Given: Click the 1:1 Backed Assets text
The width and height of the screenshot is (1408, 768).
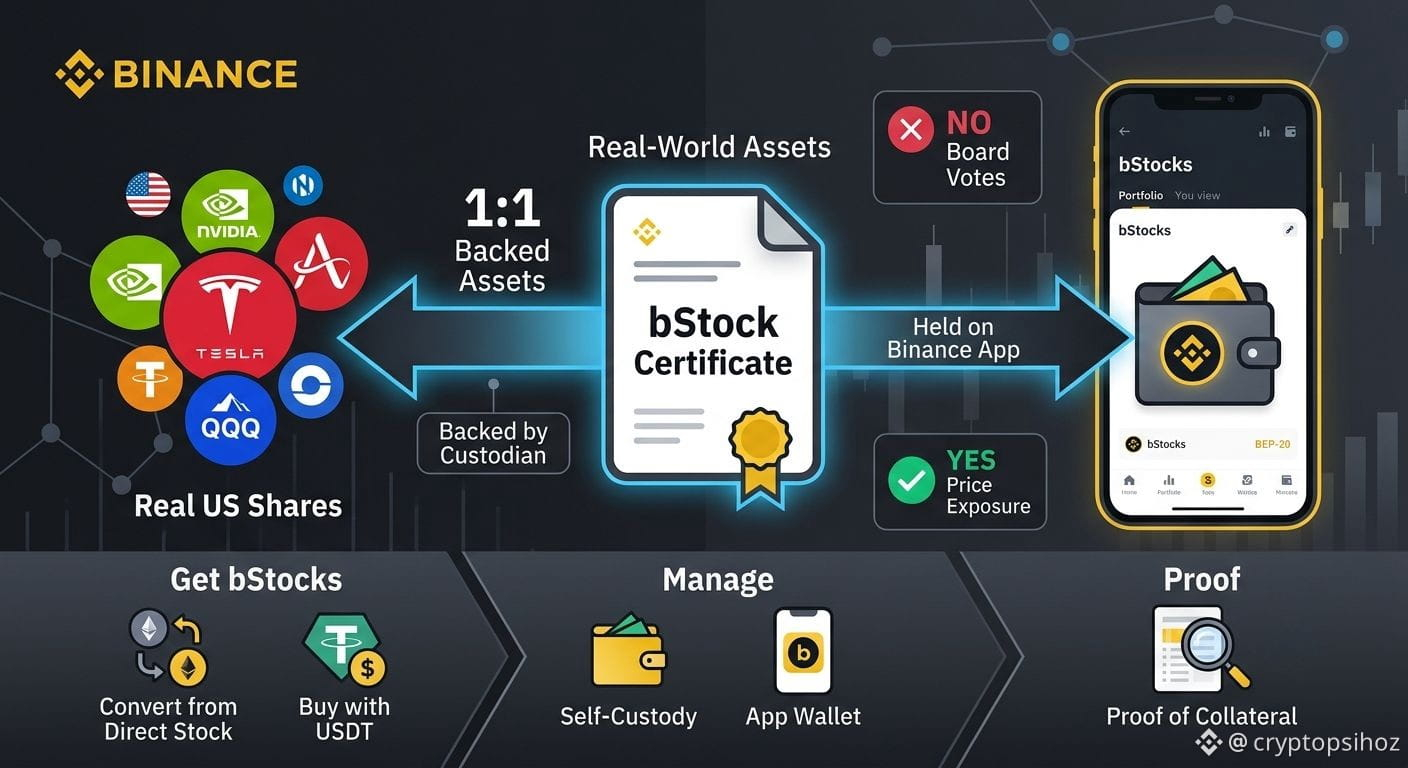Looking at the screenshot, I should coord(502,240).
